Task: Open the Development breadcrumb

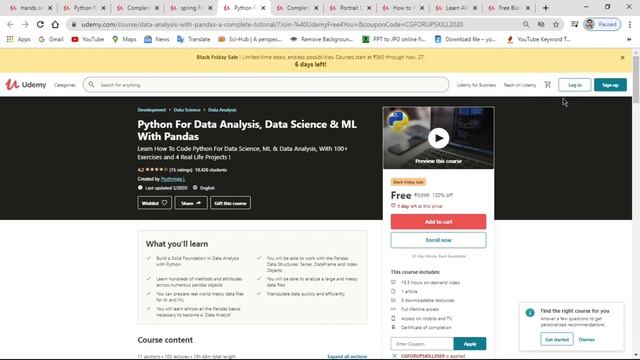Action: tap(151, 110)
